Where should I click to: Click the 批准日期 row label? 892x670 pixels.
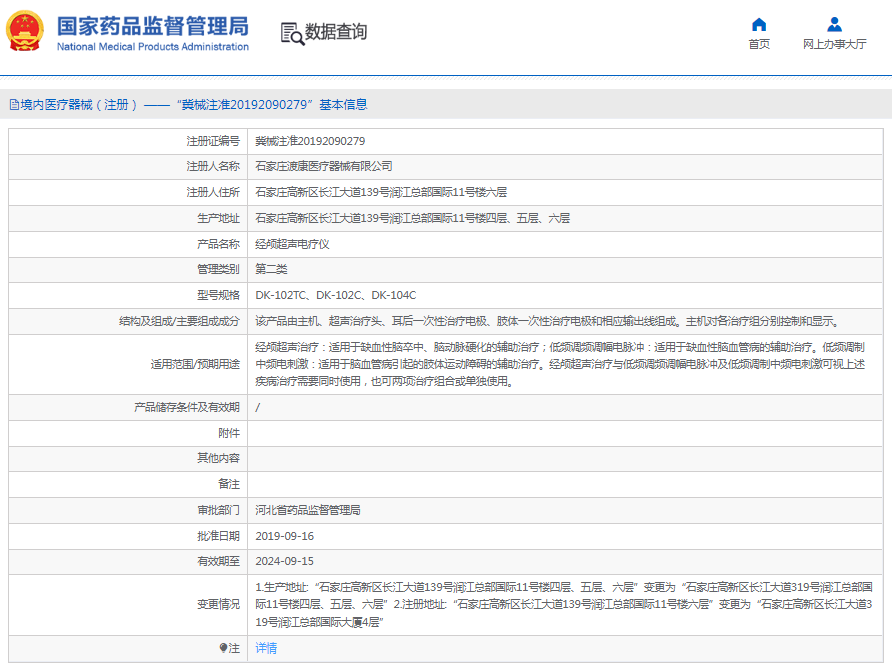[218, 536]
